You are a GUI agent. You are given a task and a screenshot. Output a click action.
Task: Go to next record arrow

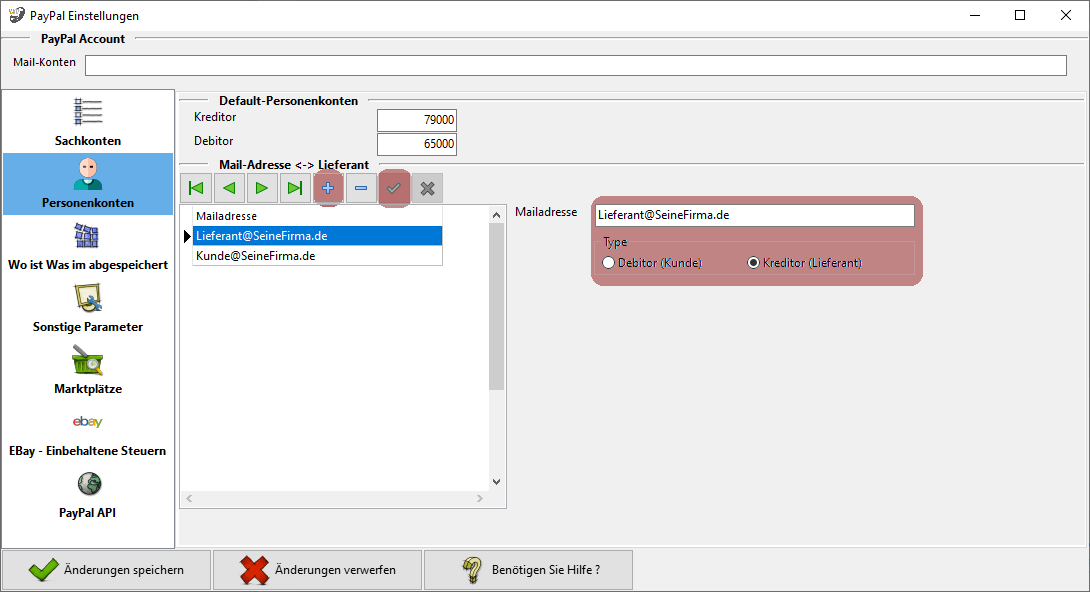click(262, 188)
